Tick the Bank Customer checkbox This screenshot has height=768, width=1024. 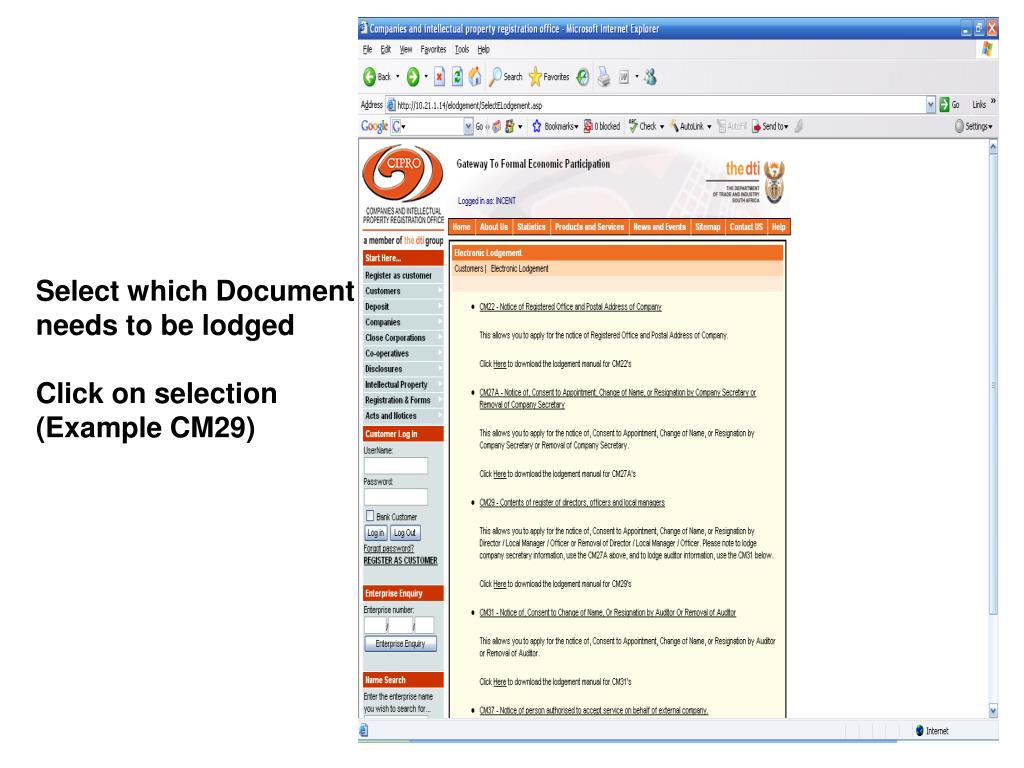coord(370,516)
